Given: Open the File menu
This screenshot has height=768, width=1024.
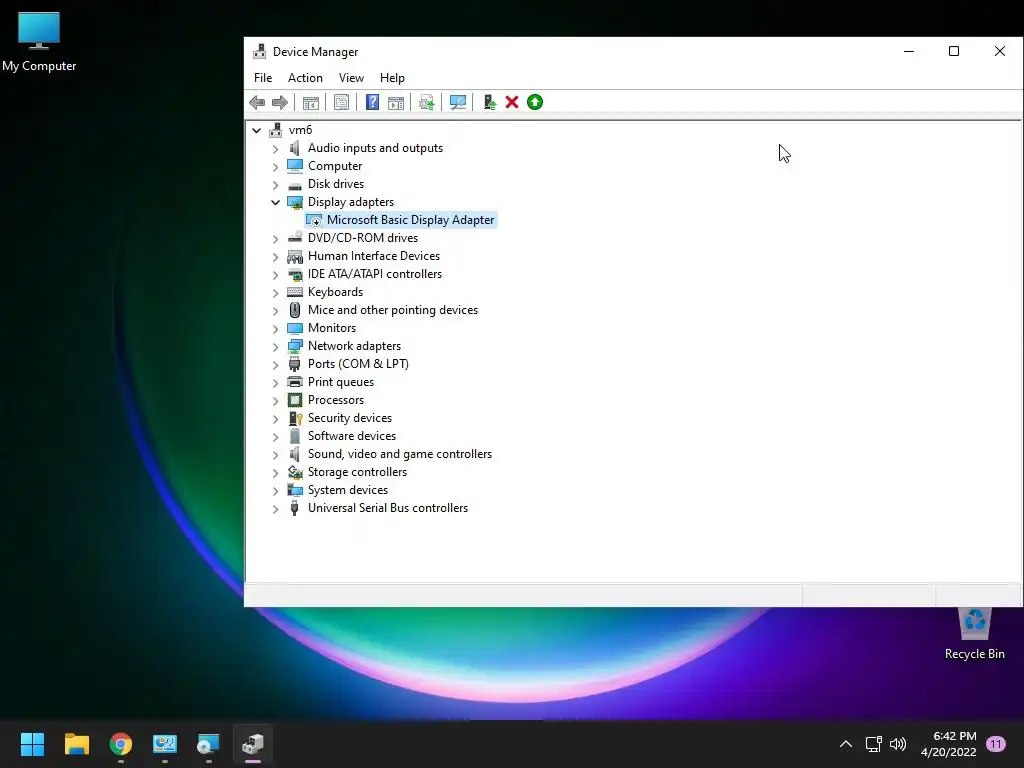Looking at the screenshot, I should [x=263, y=78].
